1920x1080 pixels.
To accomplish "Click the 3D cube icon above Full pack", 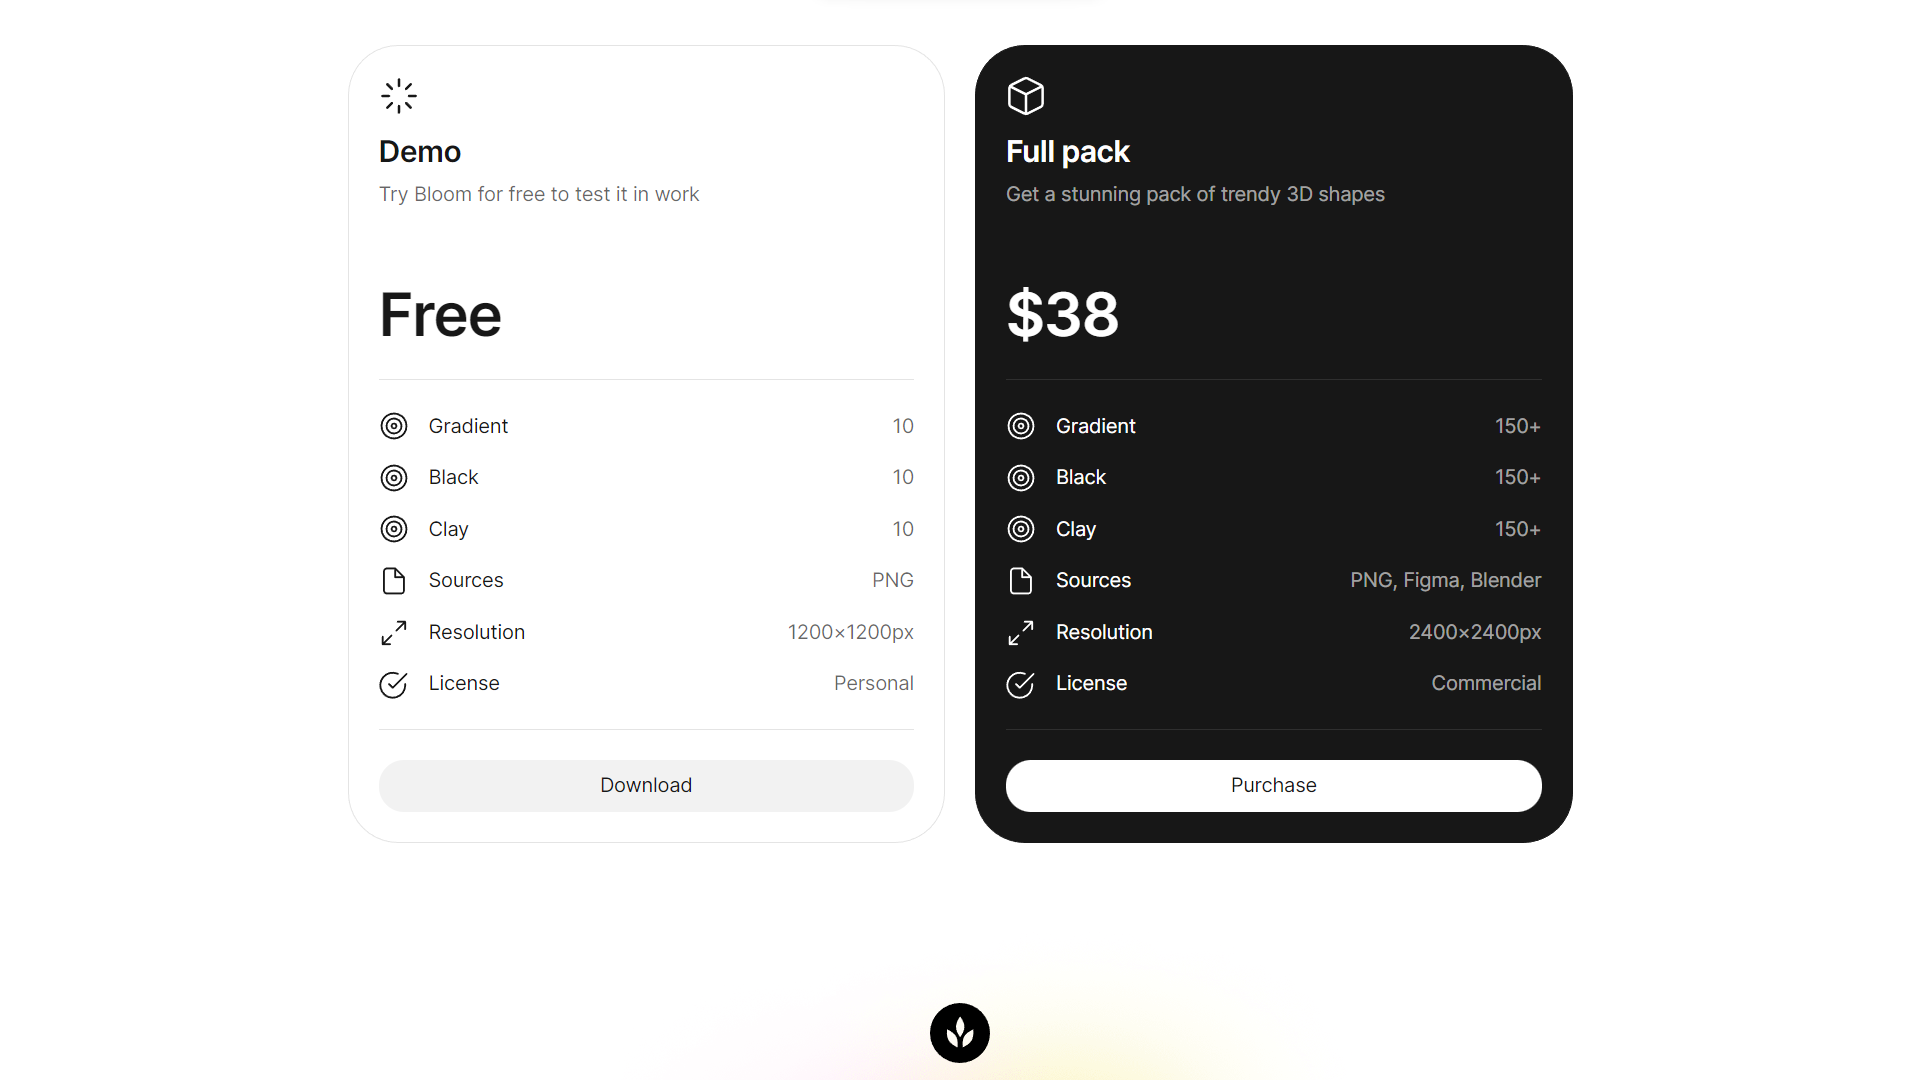I will (x=1025, y=96).
